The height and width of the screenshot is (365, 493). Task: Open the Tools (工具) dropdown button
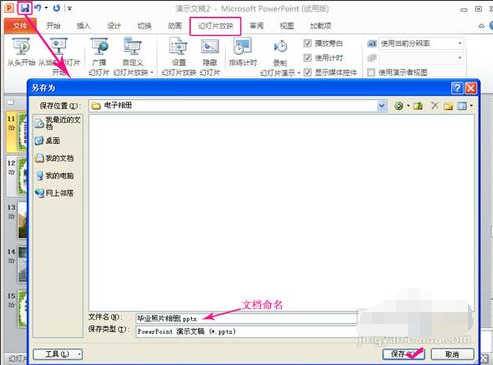tap(58, 354)
